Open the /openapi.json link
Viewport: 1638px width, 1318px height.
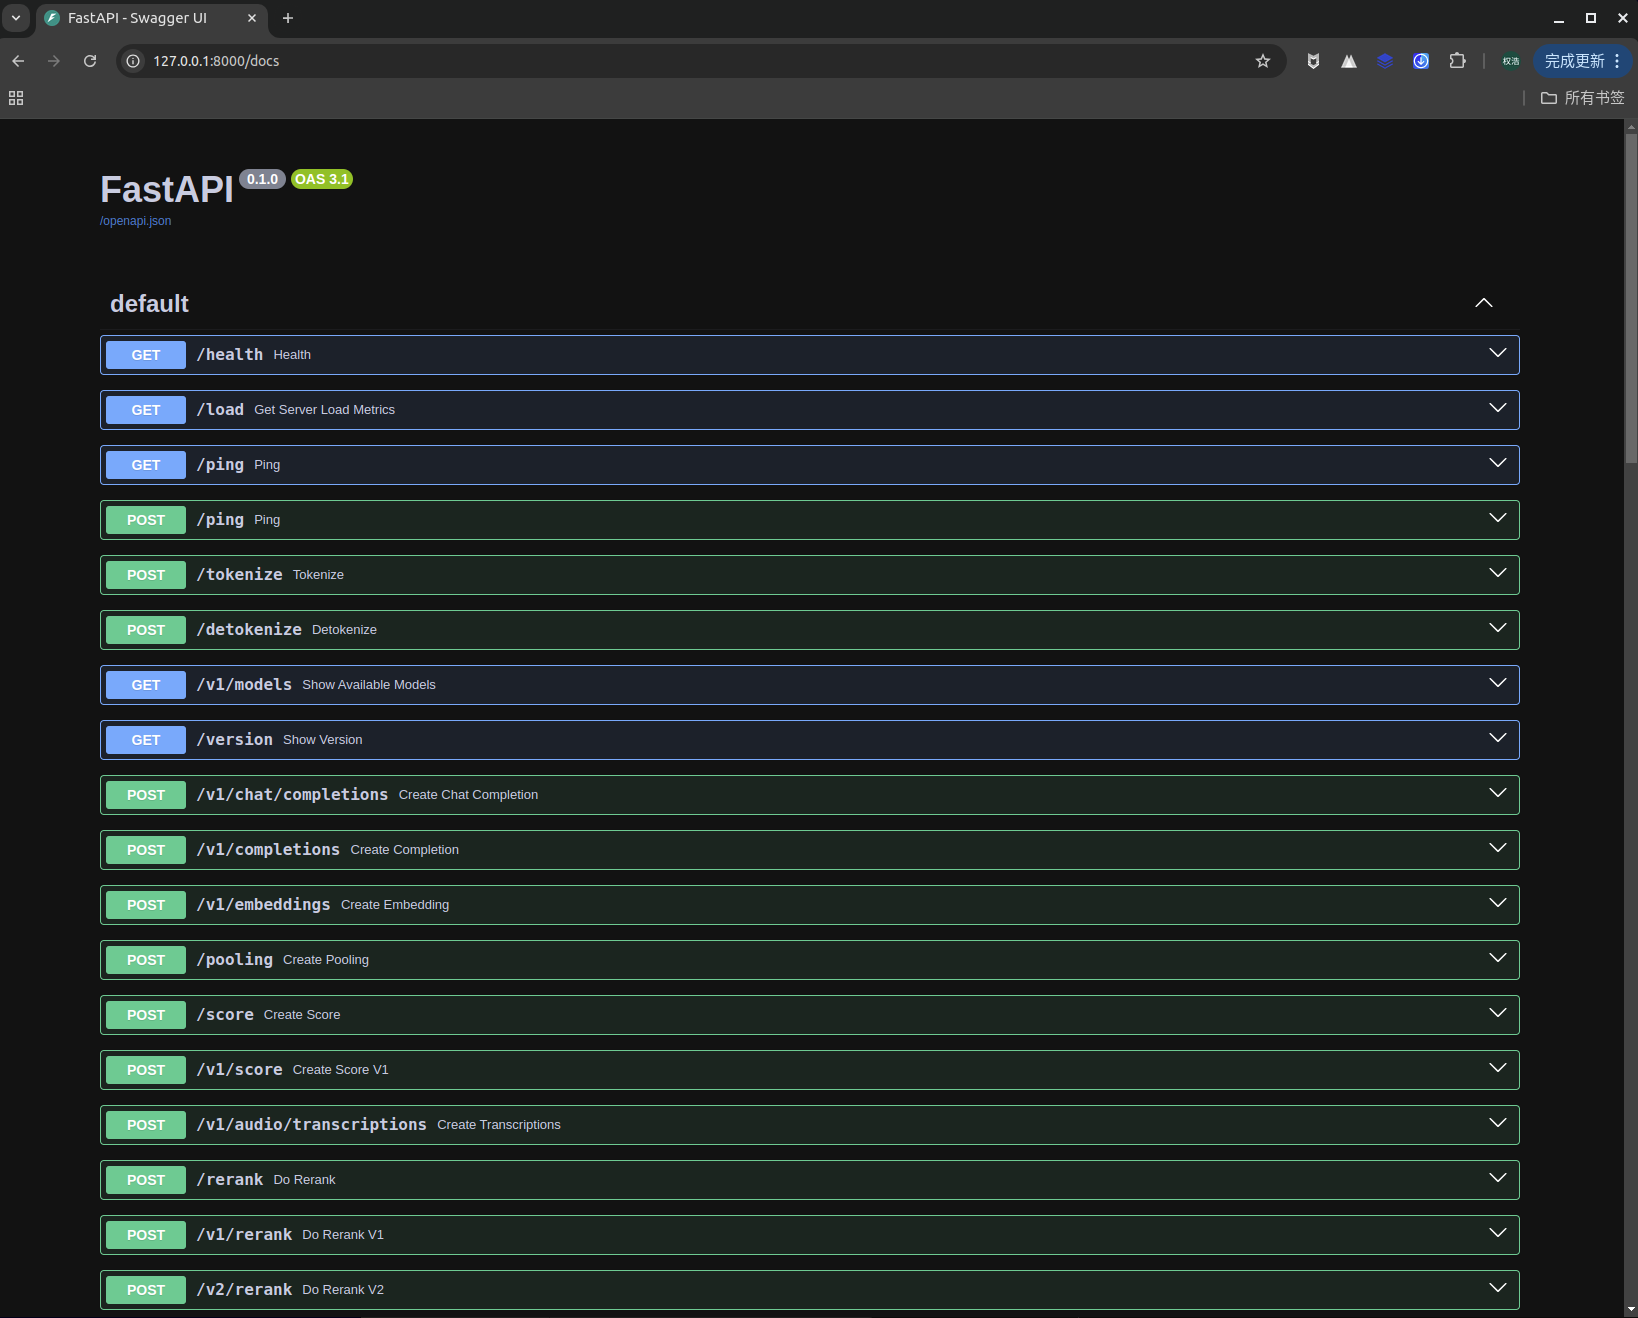pos(135,221)
